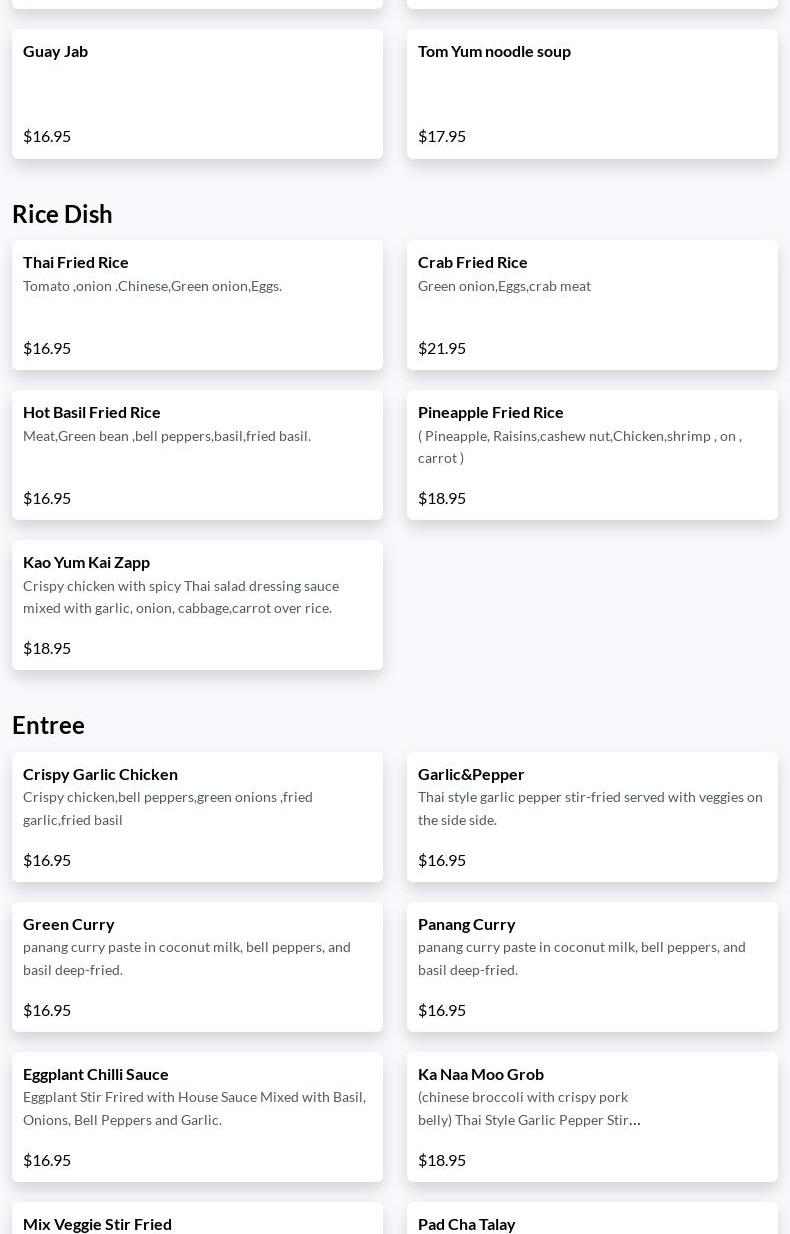This screenshot has height=1234, width=790.
Task: Select the Mix Veggie Stir Fried title
Action: [x=97, y=1224]
